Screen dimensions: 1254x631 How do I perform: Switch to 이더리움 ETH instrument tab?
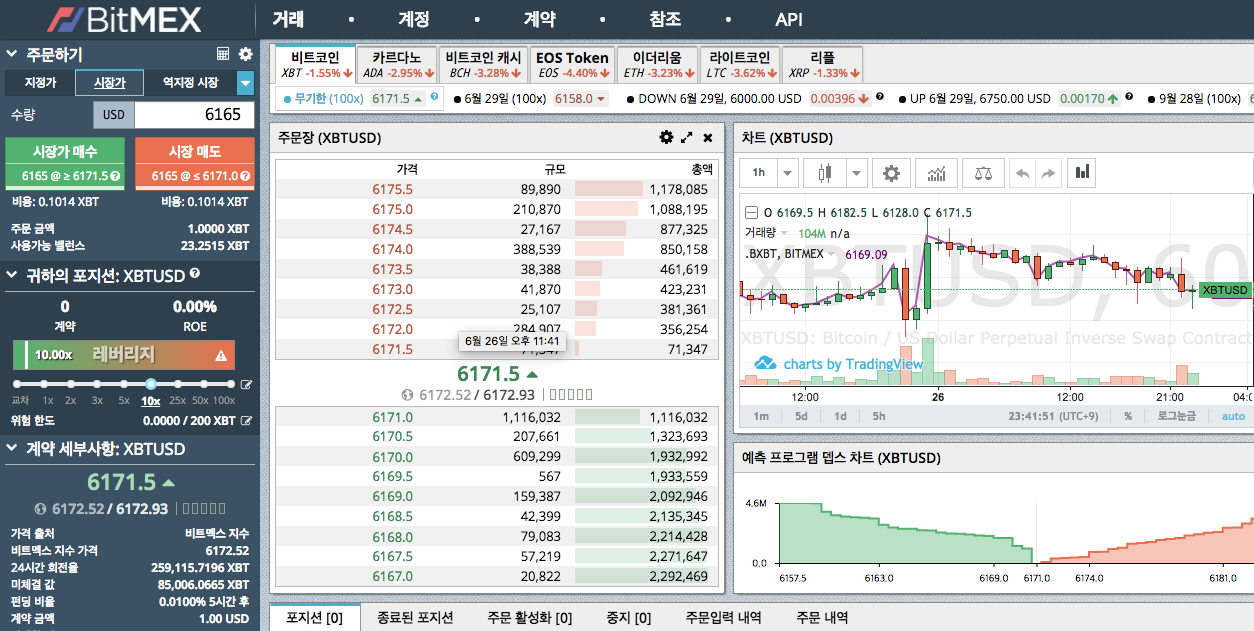coord(656,64)
